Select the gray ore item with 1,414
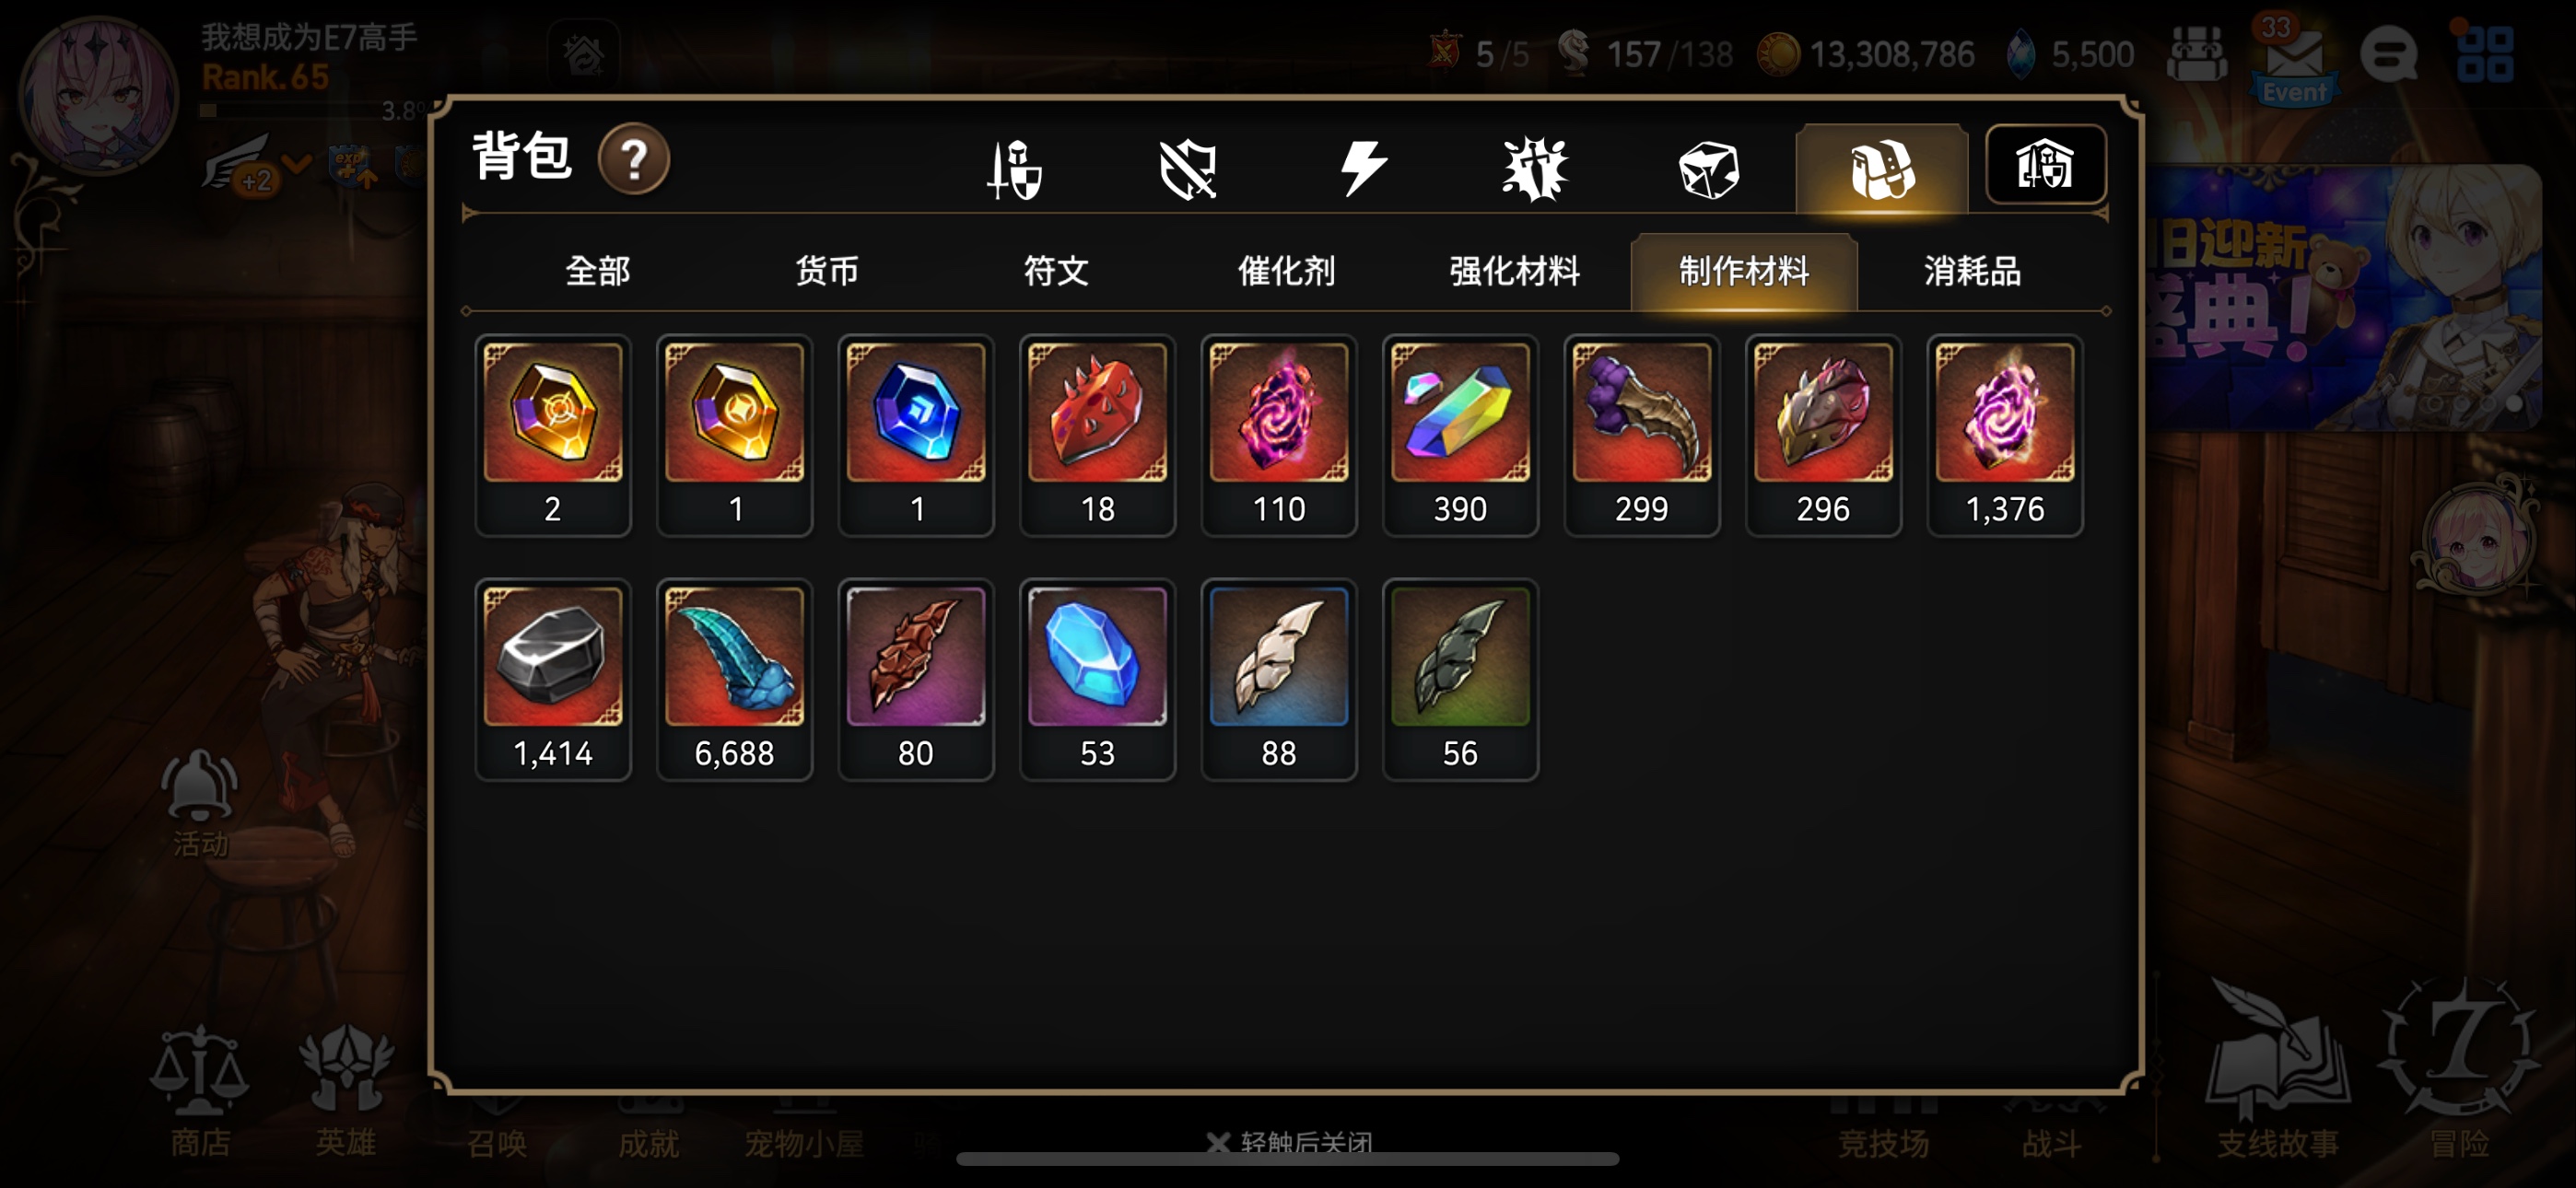2576x1188 pixels. pyautogui.click(x=553, y=679)
